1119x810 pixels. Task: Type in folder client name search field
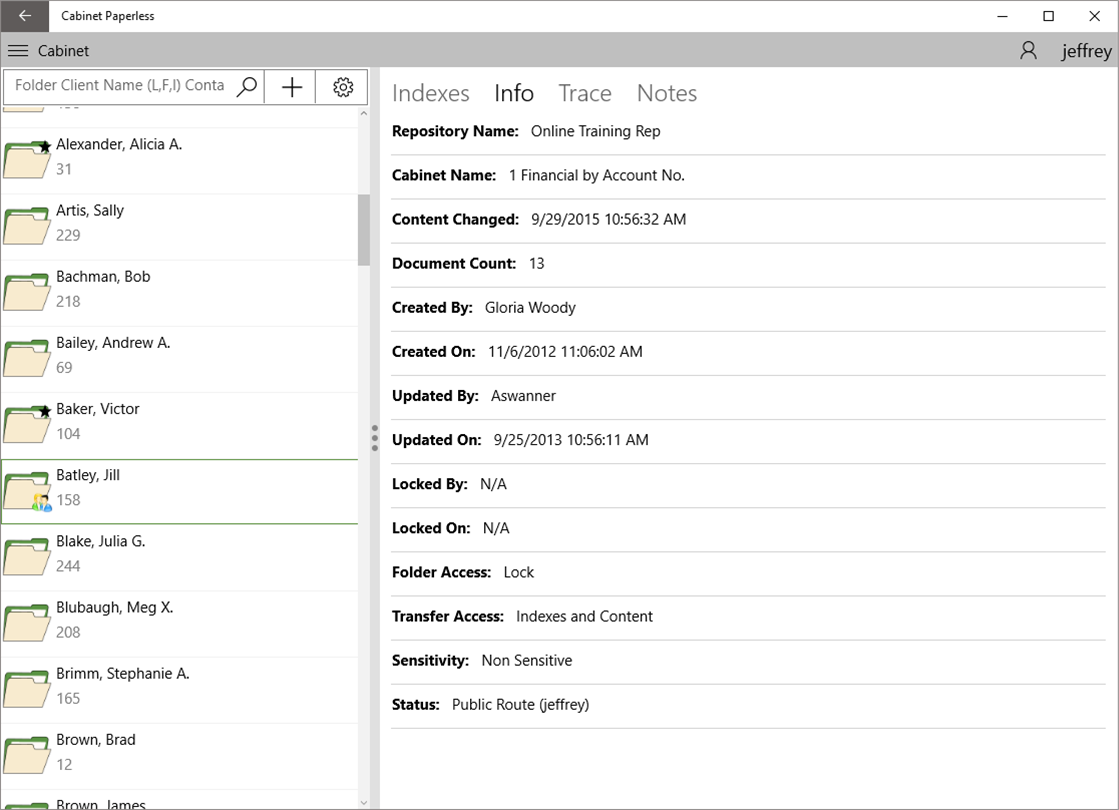point(120,86)
